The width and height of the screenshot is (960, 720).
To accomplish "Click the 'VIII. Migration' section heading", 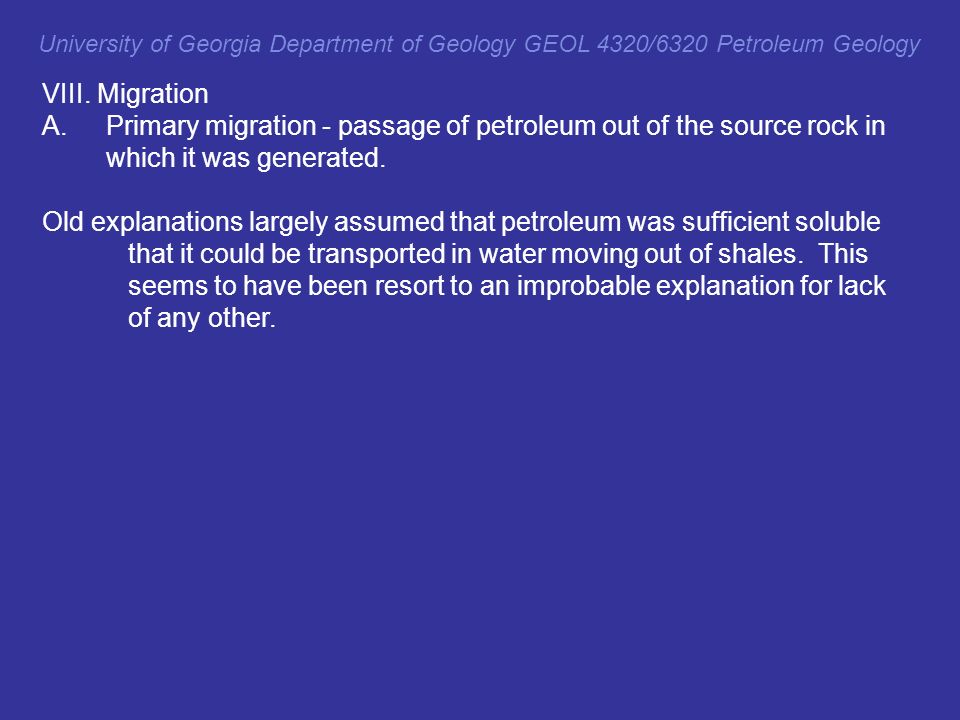I will click(126, 94).
